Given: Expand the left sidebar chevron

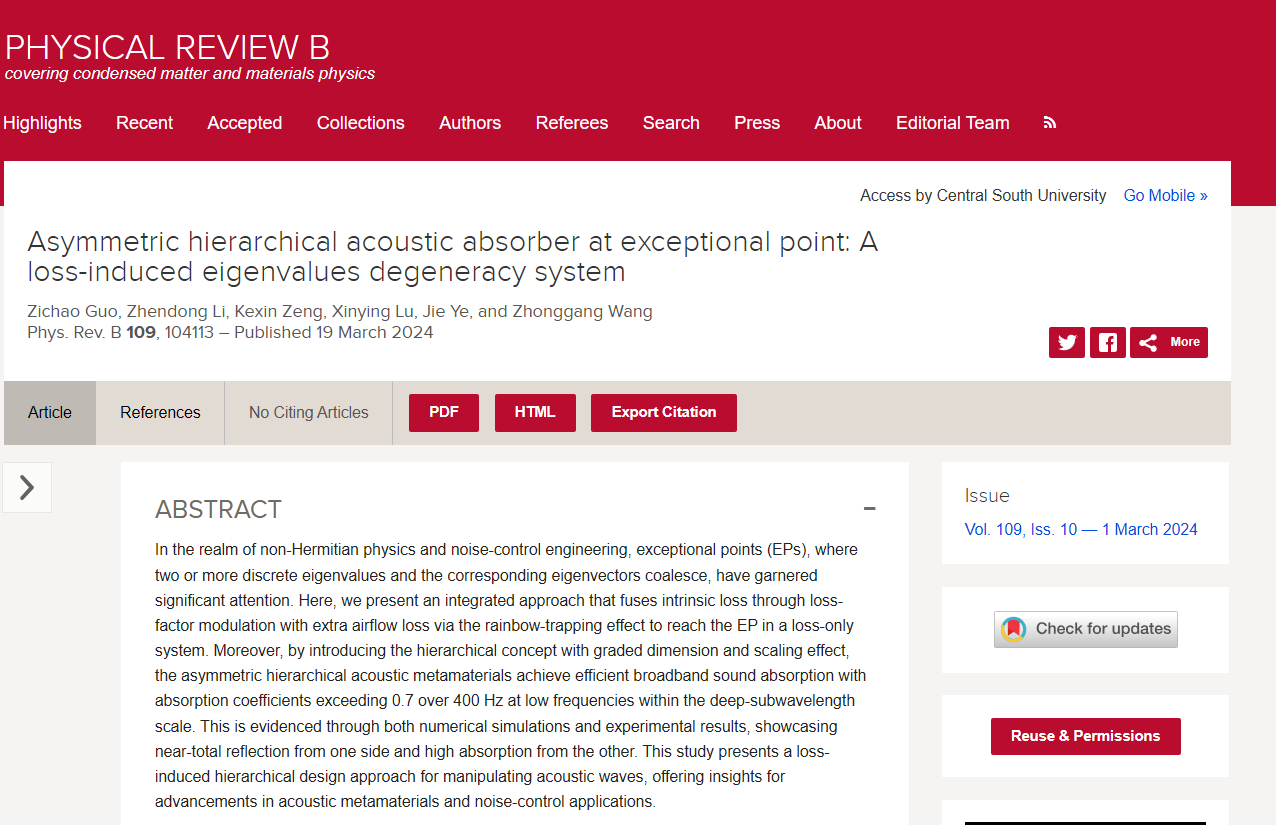Looking at the screenshot, I should [27, 487].
